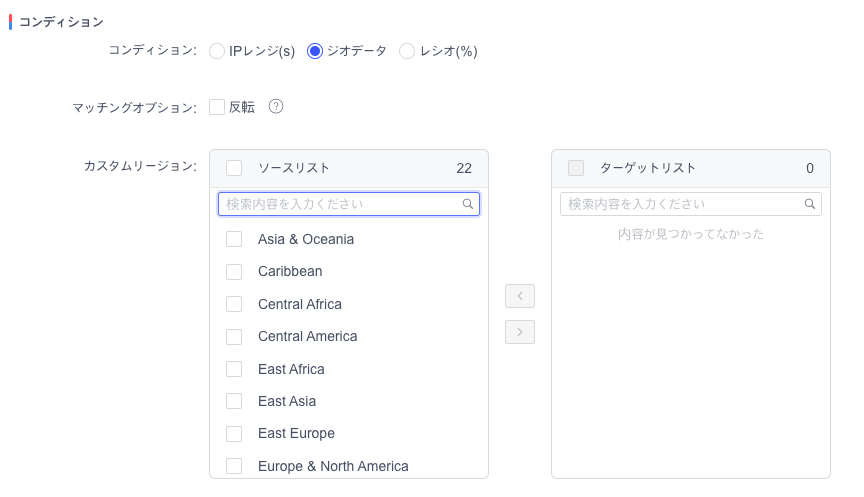Select the IPレンジ(s) radio option
This screenshot has width=864, height=497.
click(217, 51)
